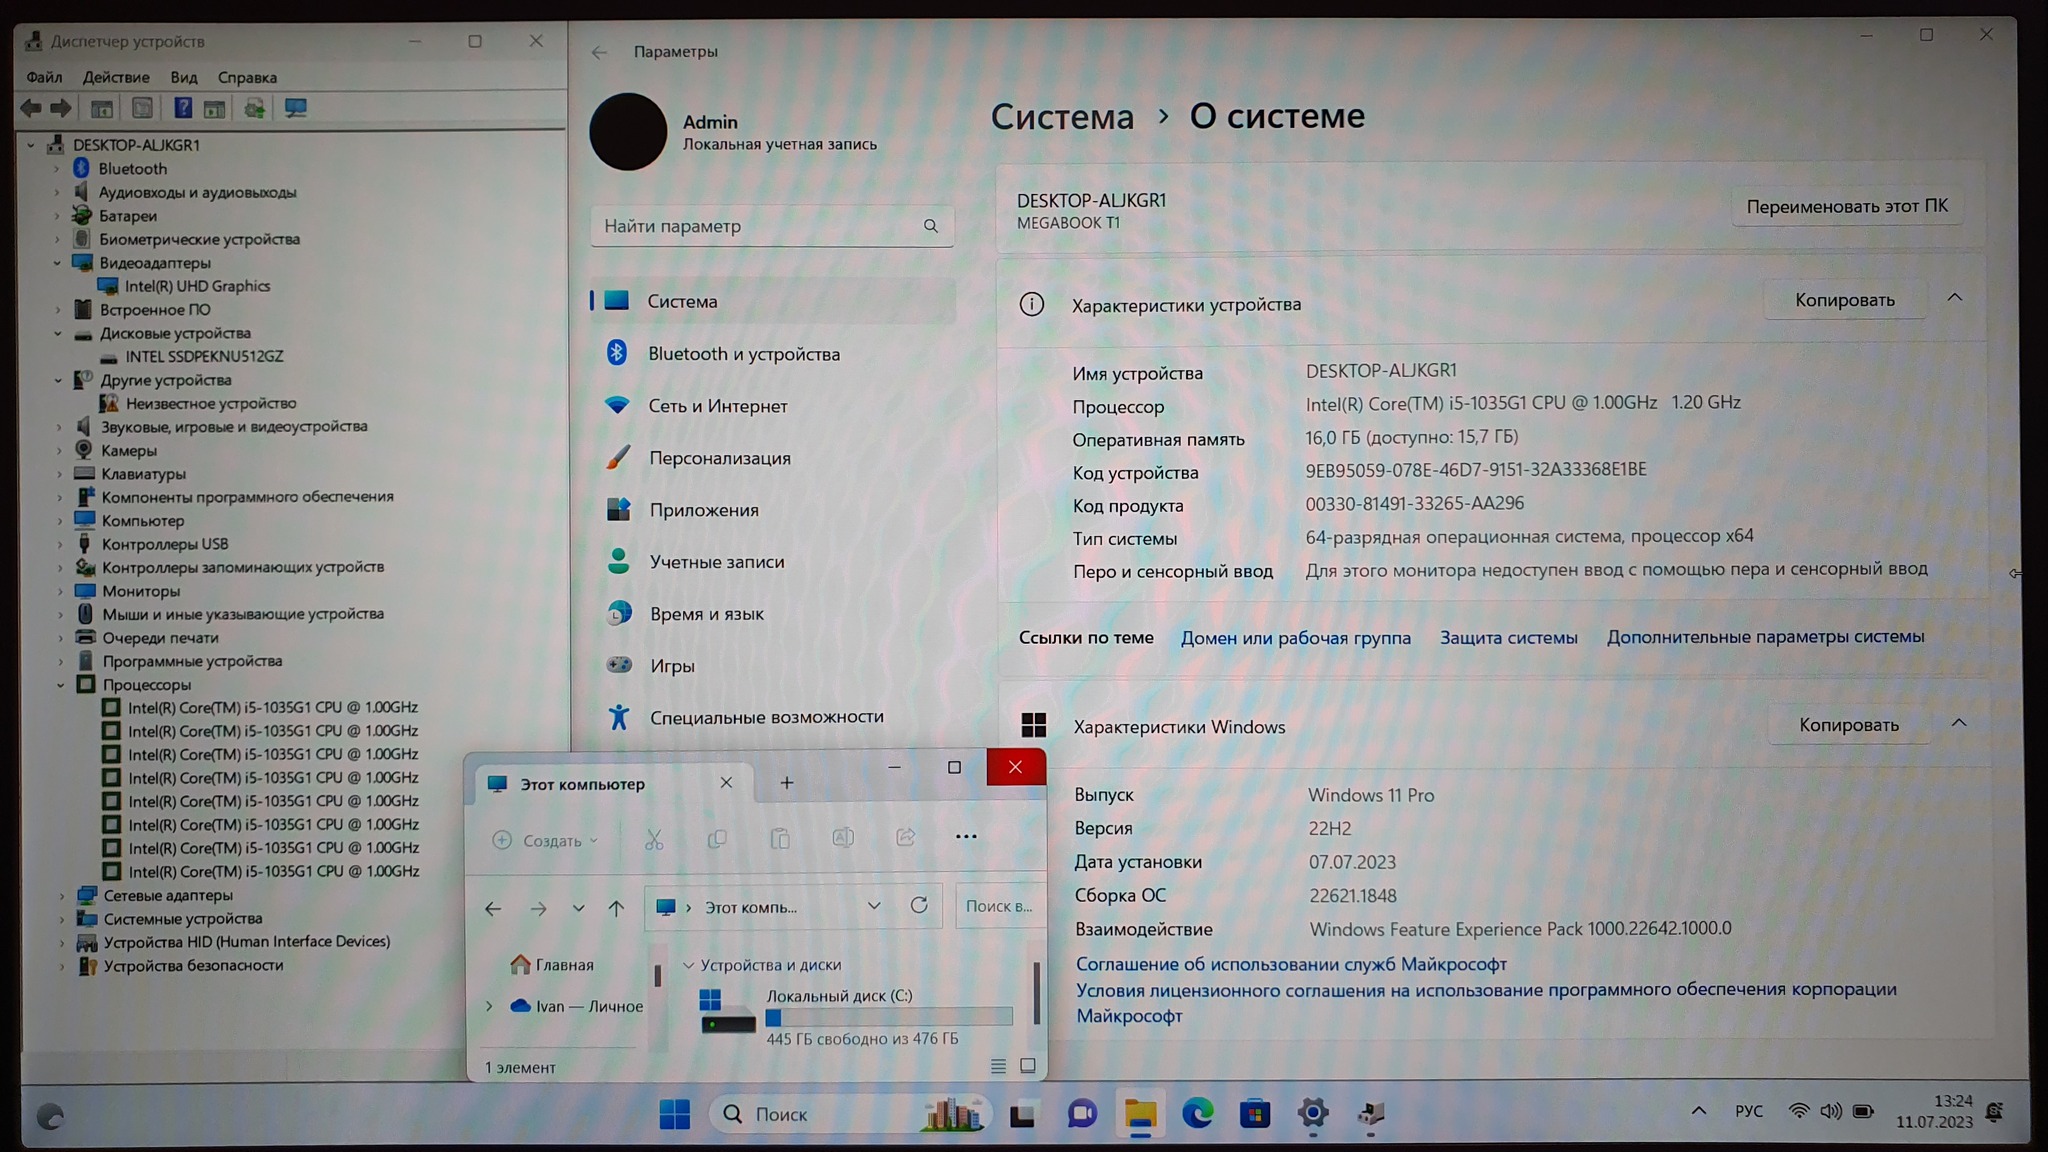Click the Cut scissors icon in Explorer
This screenshot has height=1152, width=2048.
click(x=654, y=840)
